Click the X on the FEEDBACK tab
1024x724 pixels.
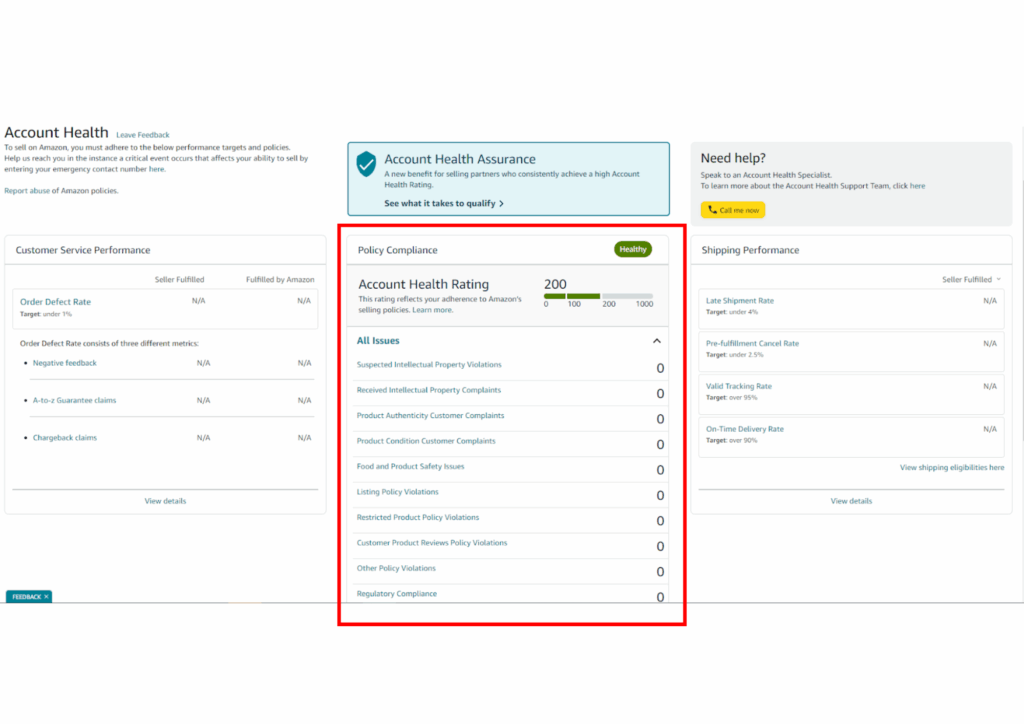(44, 595)
